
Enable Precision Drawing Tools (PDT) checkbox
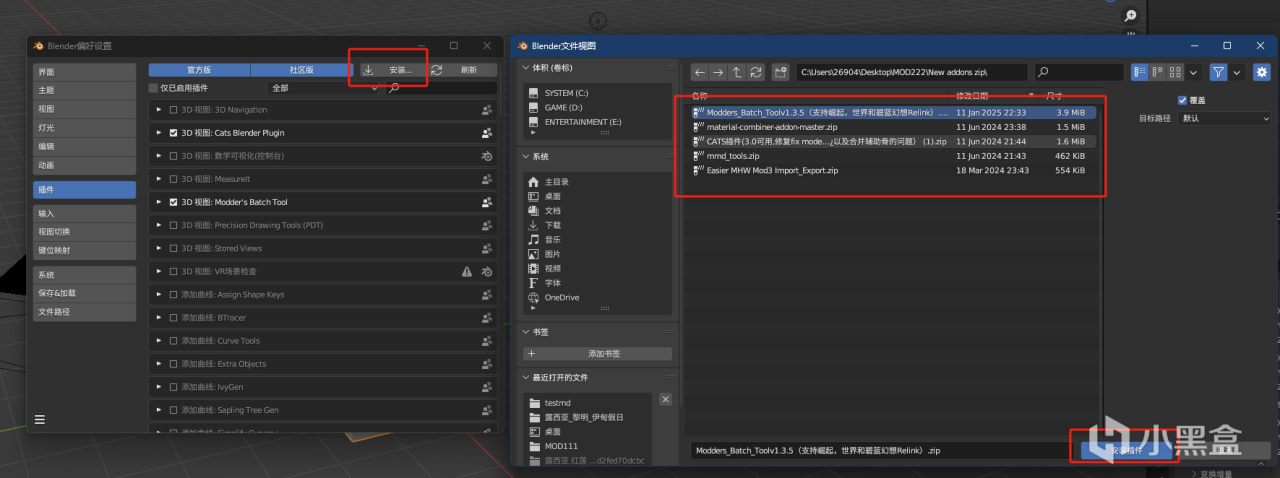click(174, 225)
